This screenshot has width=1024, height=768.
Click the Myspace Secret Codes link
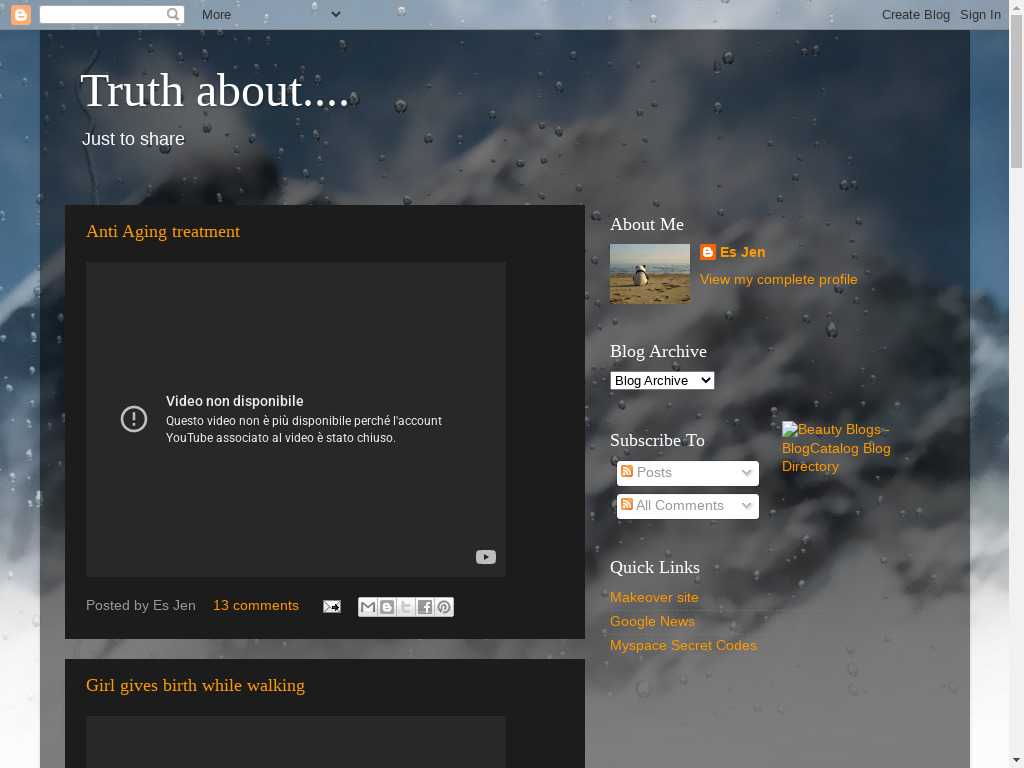coord(683,645)
